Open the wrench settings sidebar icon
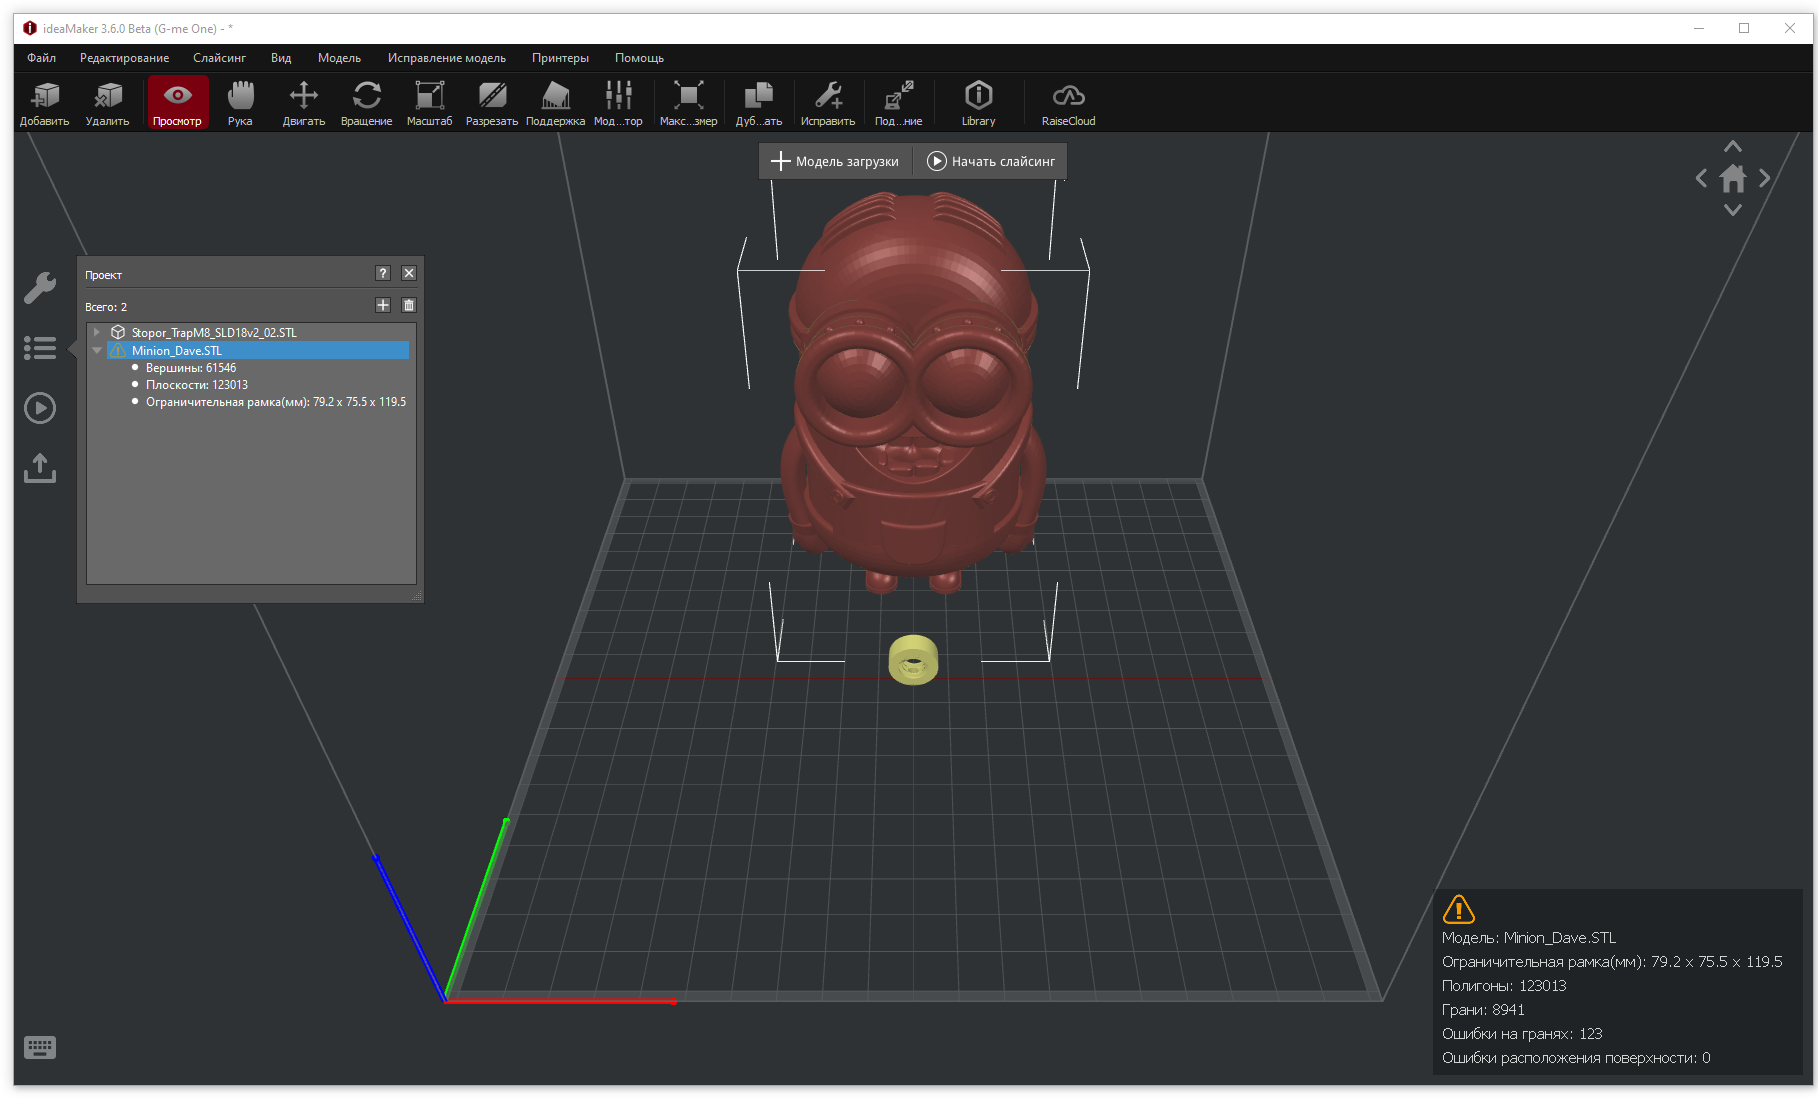This screenshot has height=1099, width=1818. (x=40, y=288)
